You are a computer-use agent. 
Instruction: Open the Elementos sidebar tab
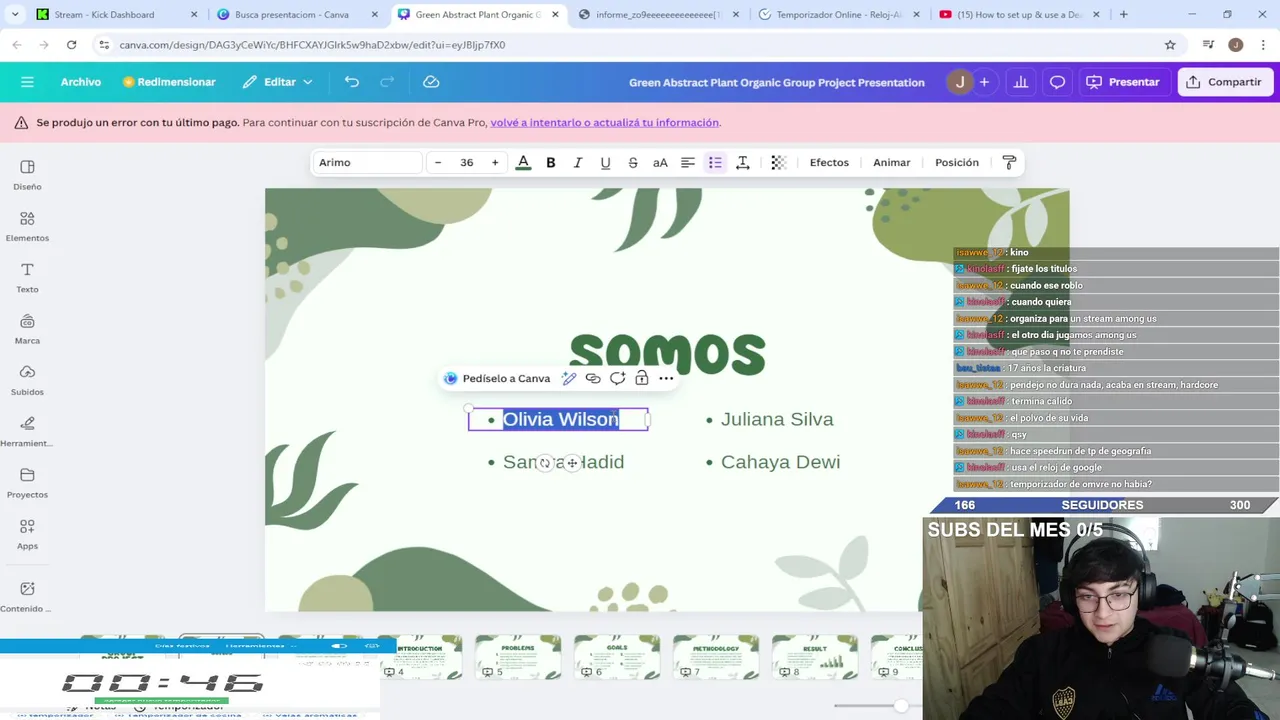27,226
